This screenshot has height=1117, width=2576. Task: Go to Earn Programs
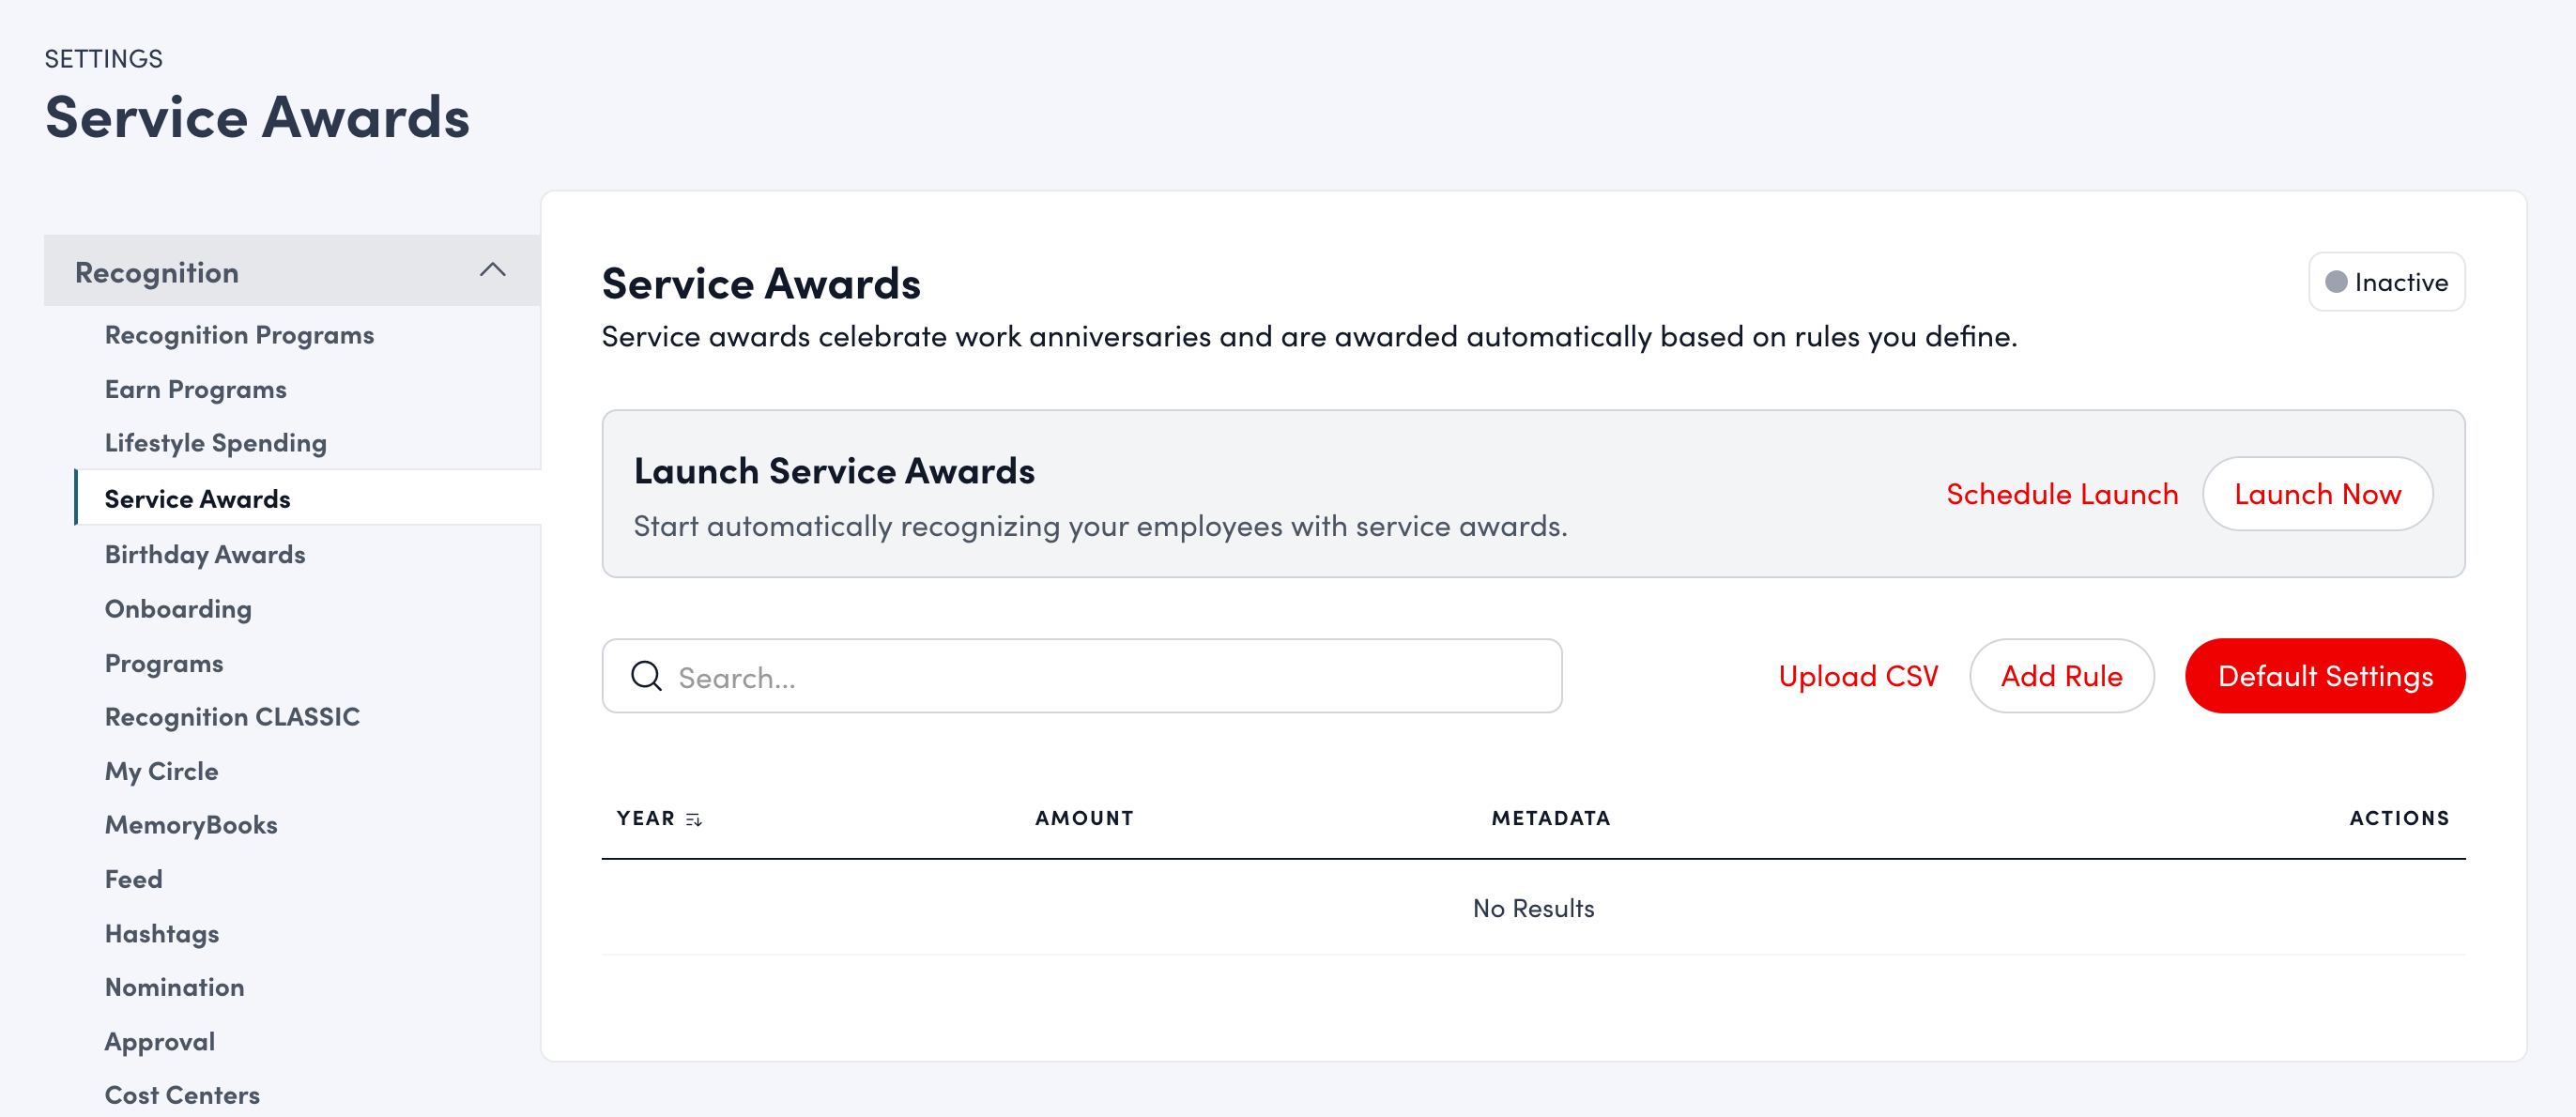point(195,389)
